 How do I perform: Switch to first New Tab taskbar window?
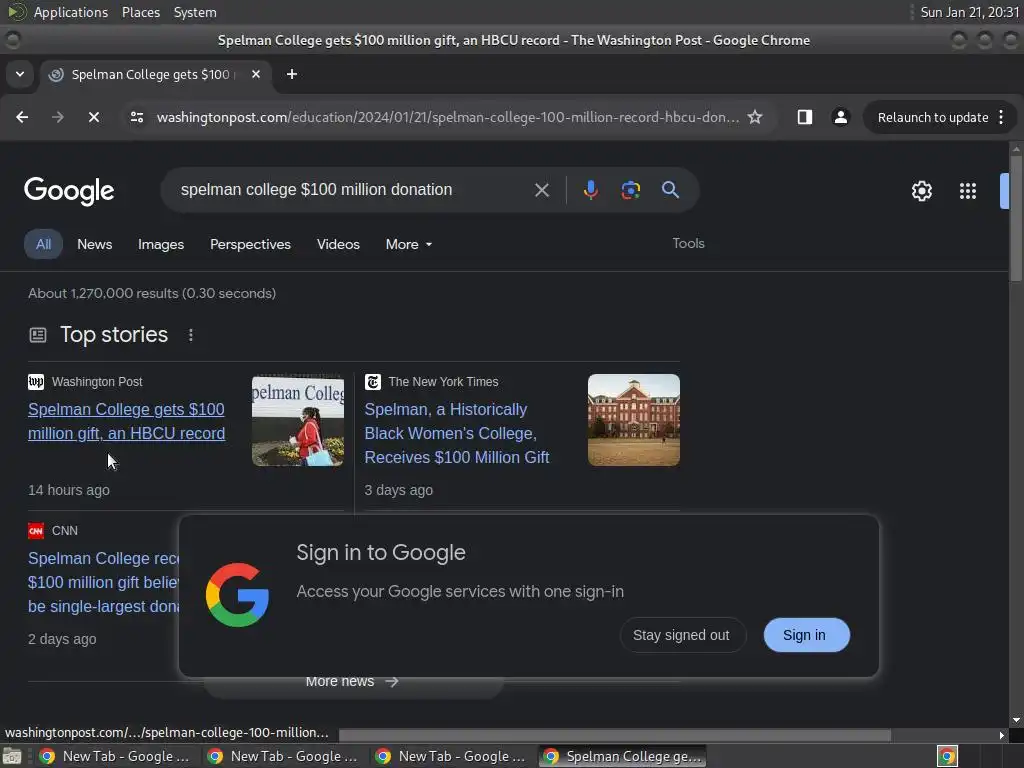[x=116, y=756]
